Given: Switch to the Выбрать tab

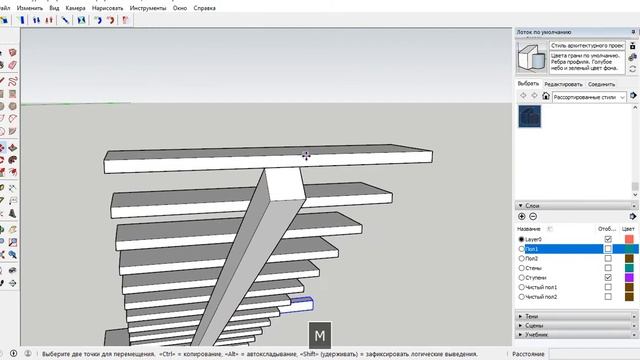Looking at the screenshot, I should (x=528, y=83).
